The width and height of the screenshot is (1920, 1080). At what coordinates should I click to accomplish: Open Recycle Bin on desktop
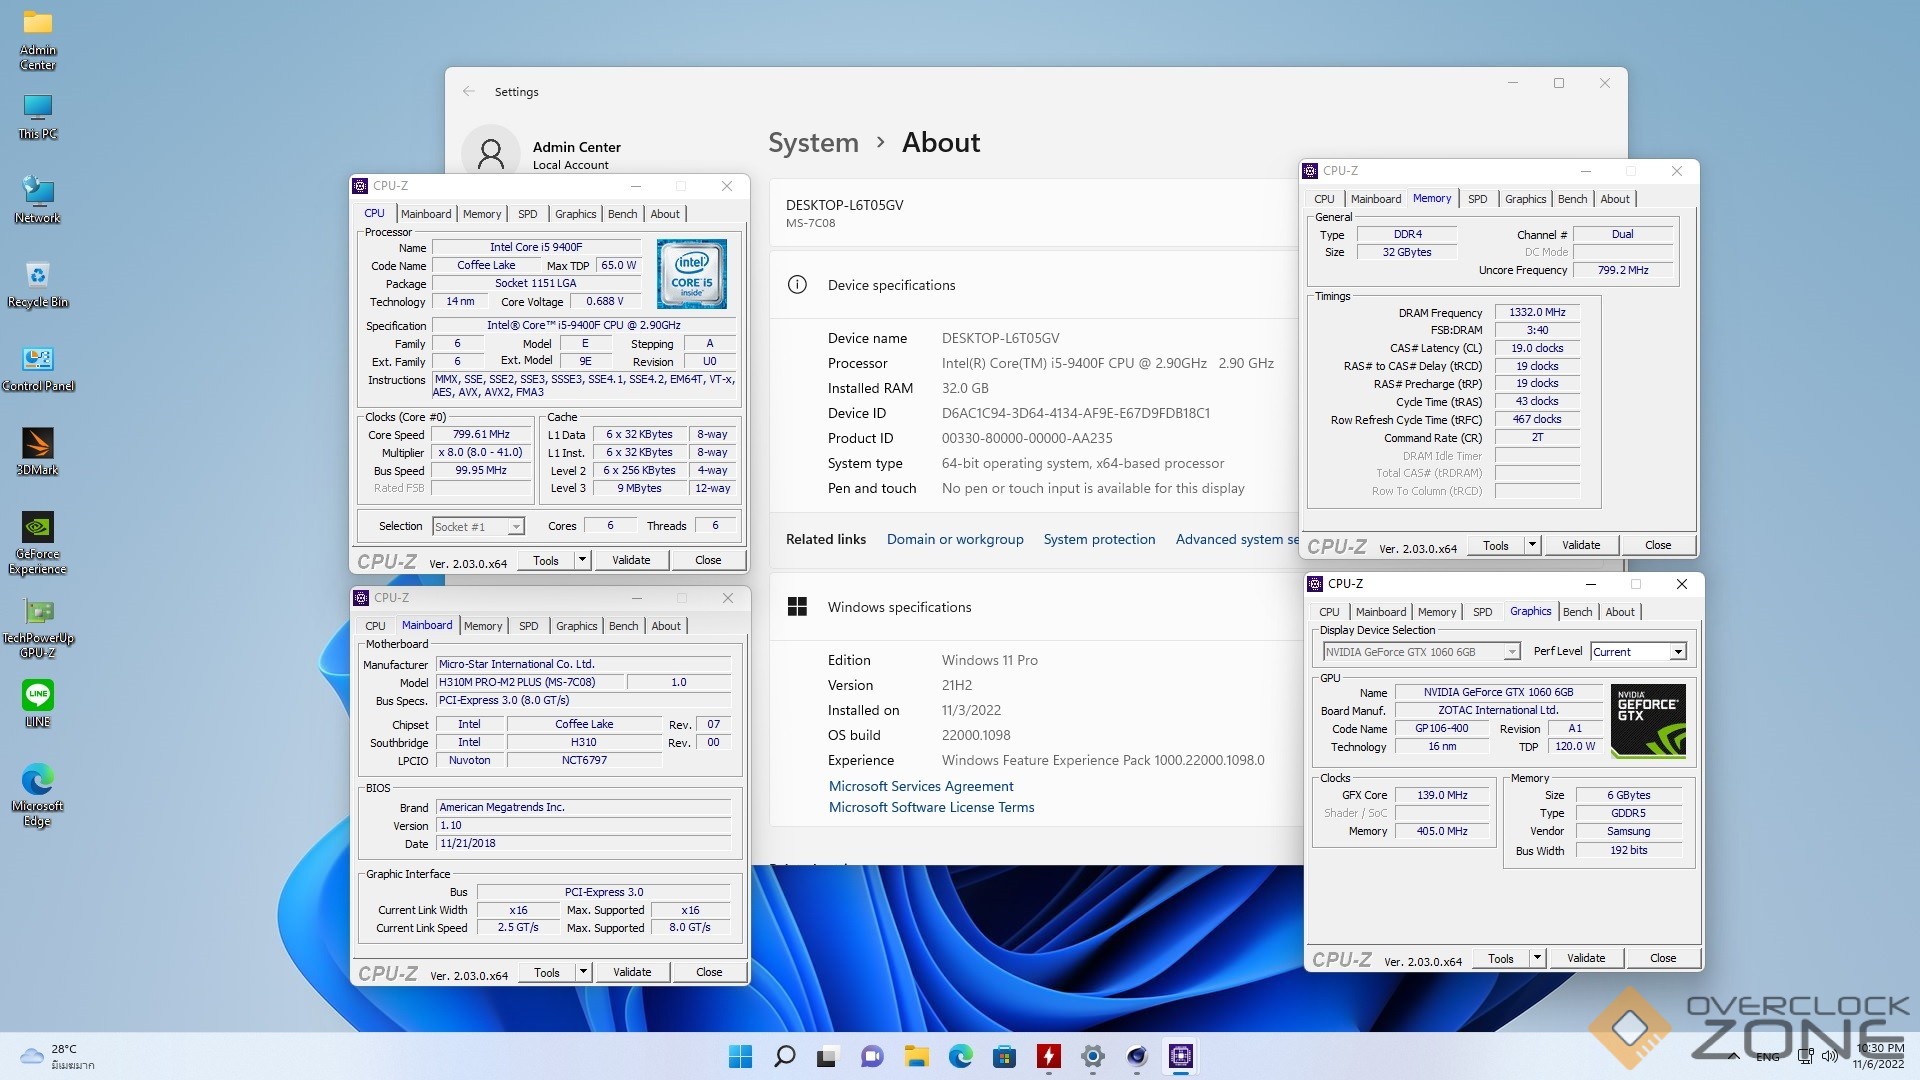(38, 277)
